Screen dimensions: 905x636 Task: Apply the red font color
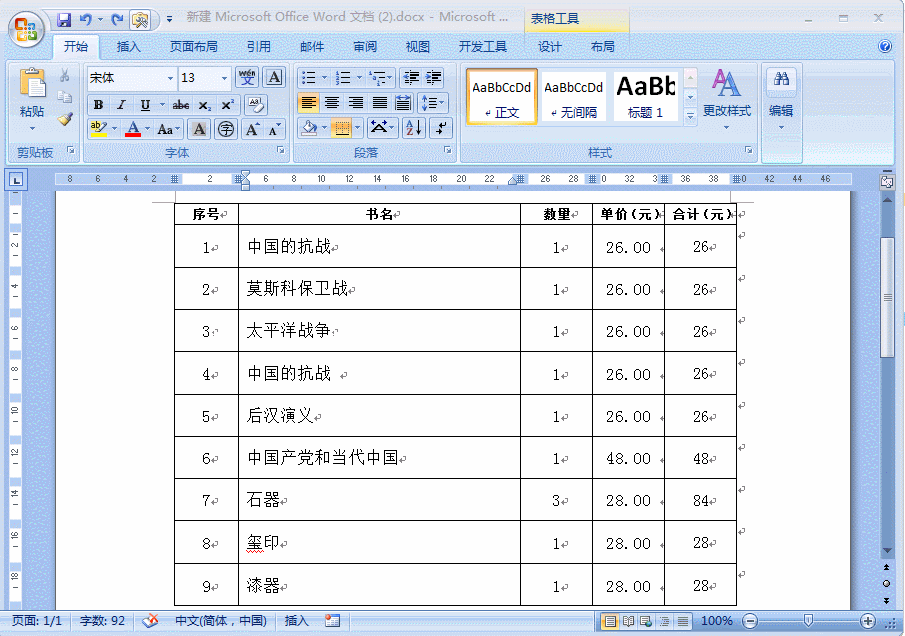[x=133, y=129]
